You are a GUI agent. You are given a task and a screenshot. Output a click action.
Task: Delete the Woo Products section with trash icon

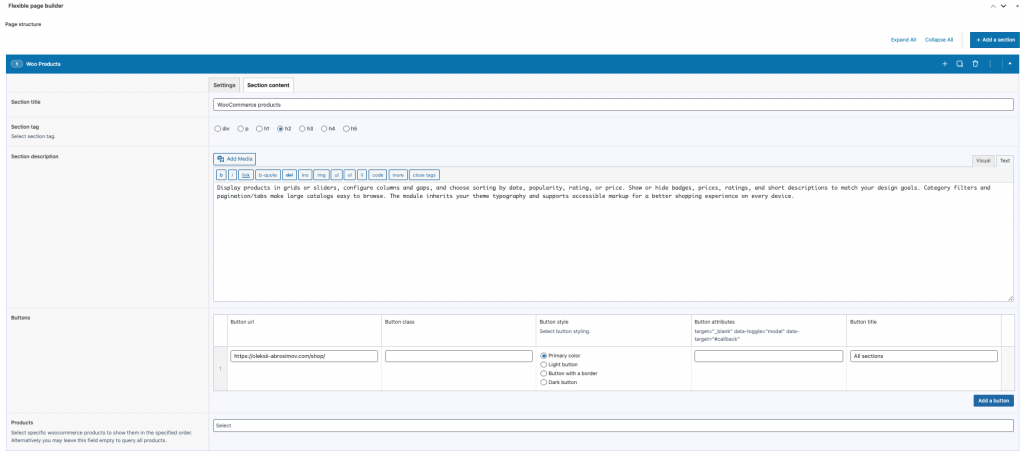pos(975,64)
